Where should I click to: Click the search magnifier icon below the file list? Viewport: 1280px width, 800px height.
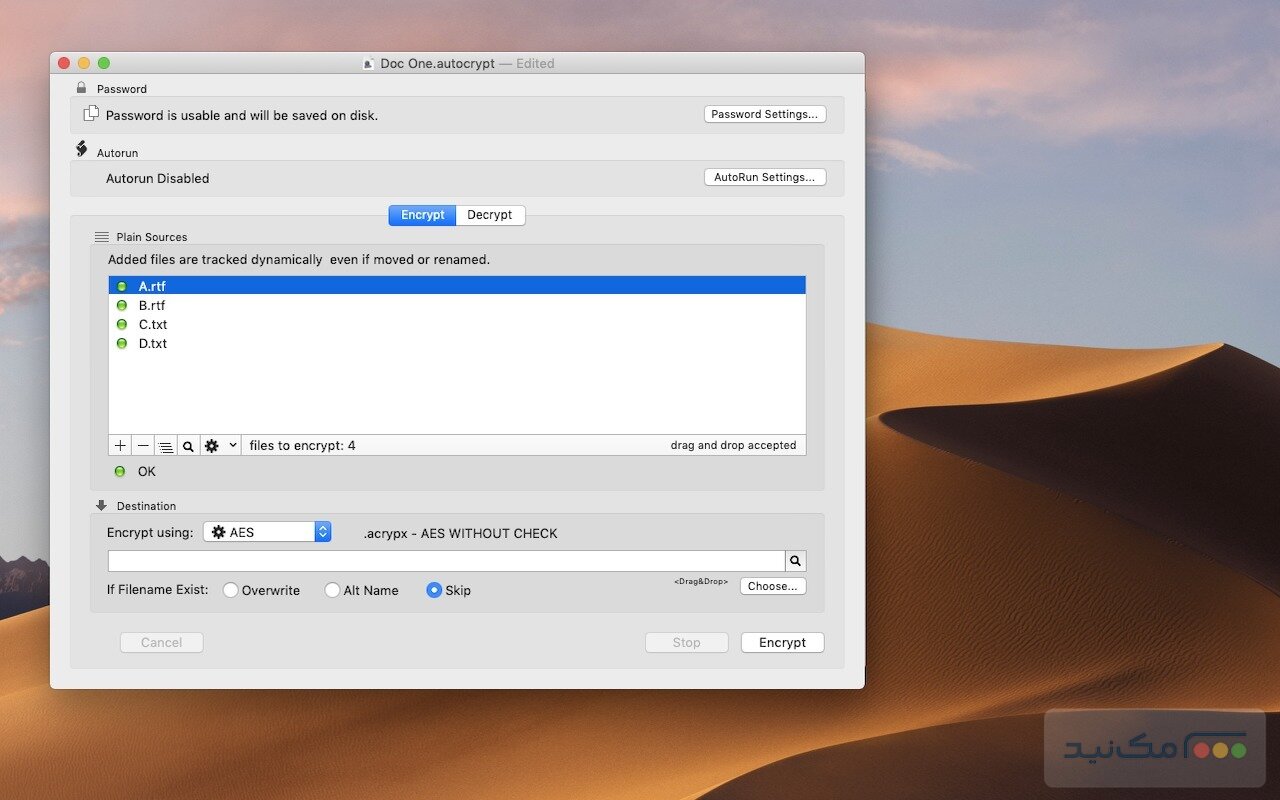point(188,445)
